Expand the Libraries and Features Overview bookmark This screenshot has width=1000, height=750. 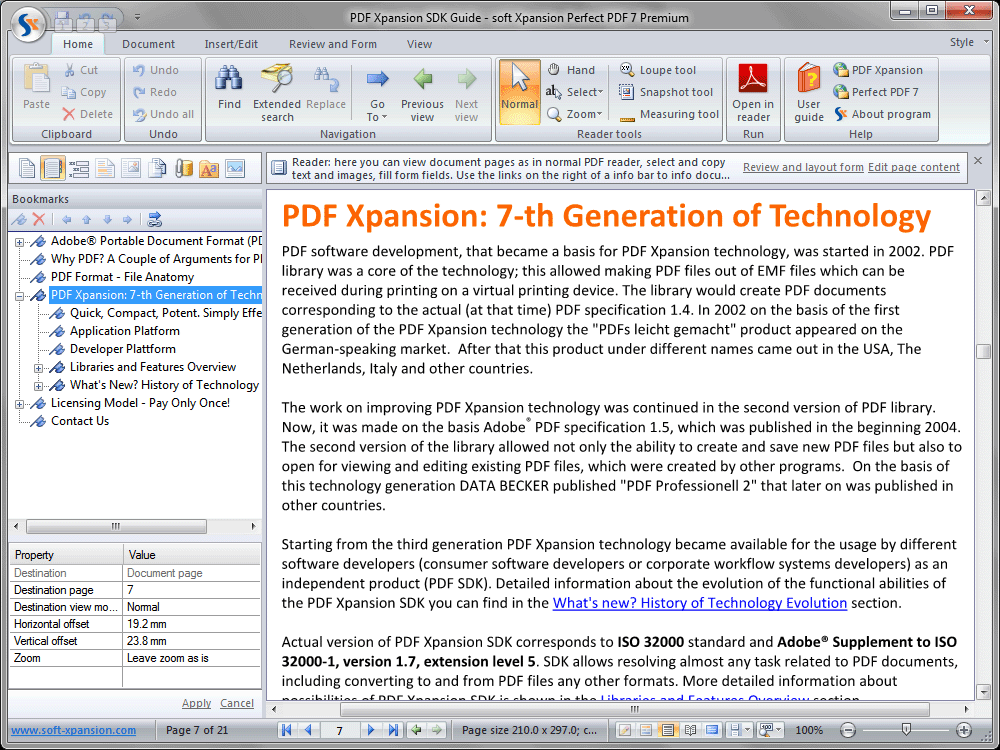tap(39, 368)
